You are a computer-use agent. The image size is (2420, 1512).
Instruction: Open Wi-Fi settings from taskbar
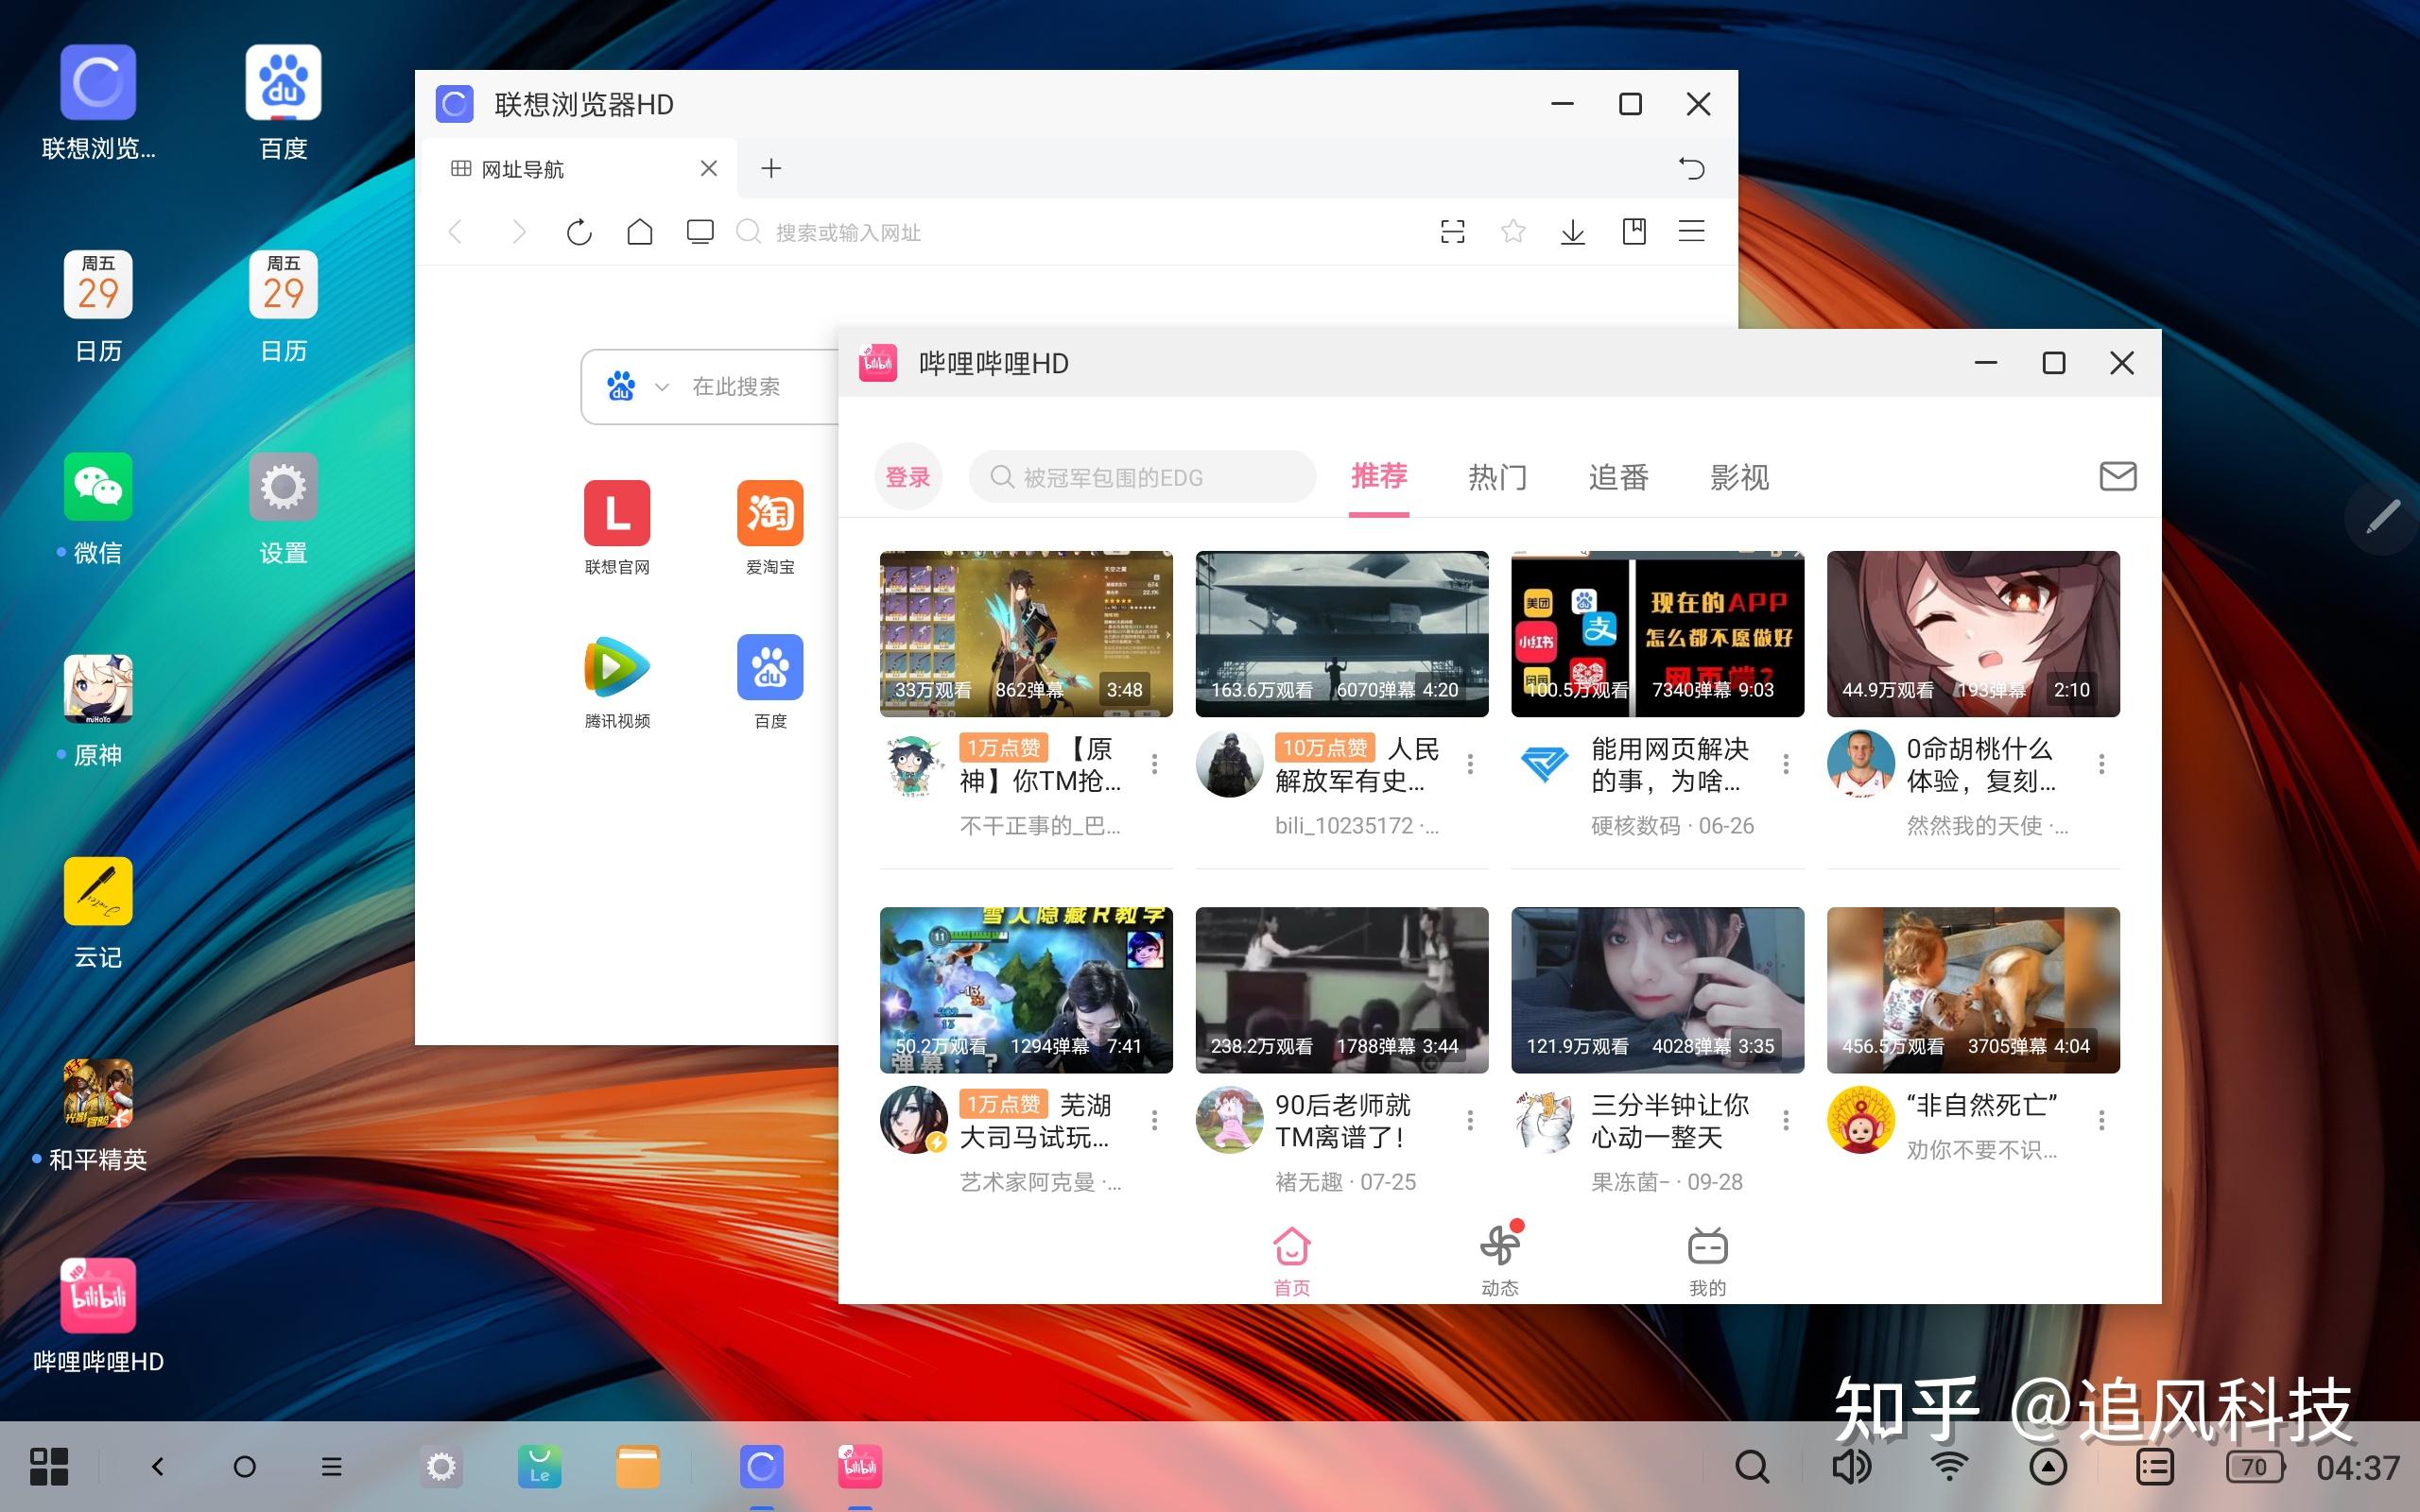coord(1950,1467)
